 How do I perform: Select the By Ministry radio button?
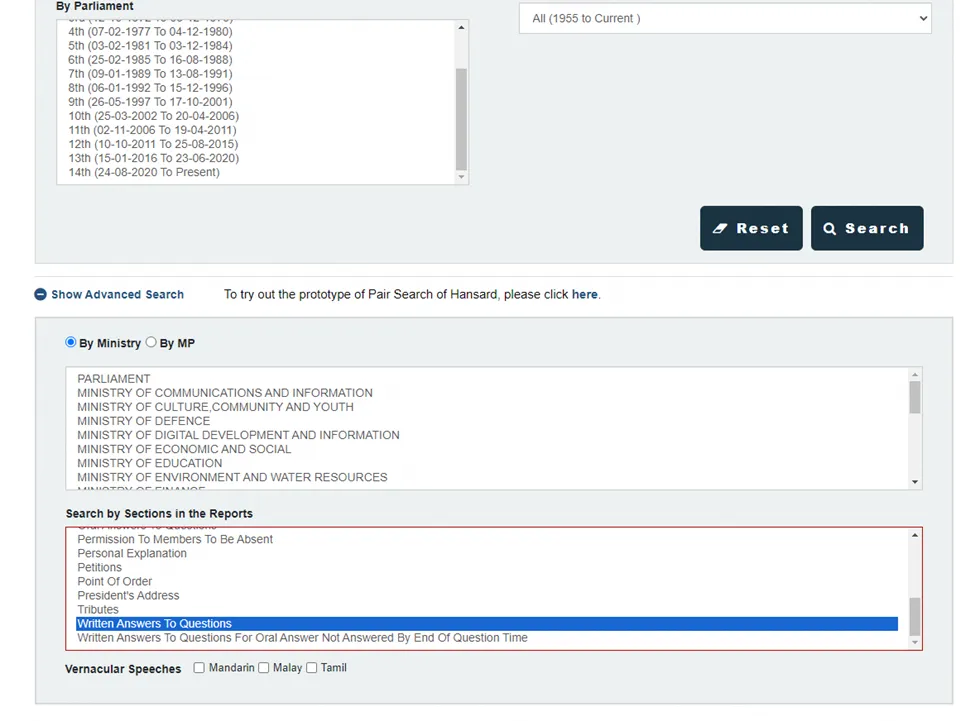[x=71, y=342]
